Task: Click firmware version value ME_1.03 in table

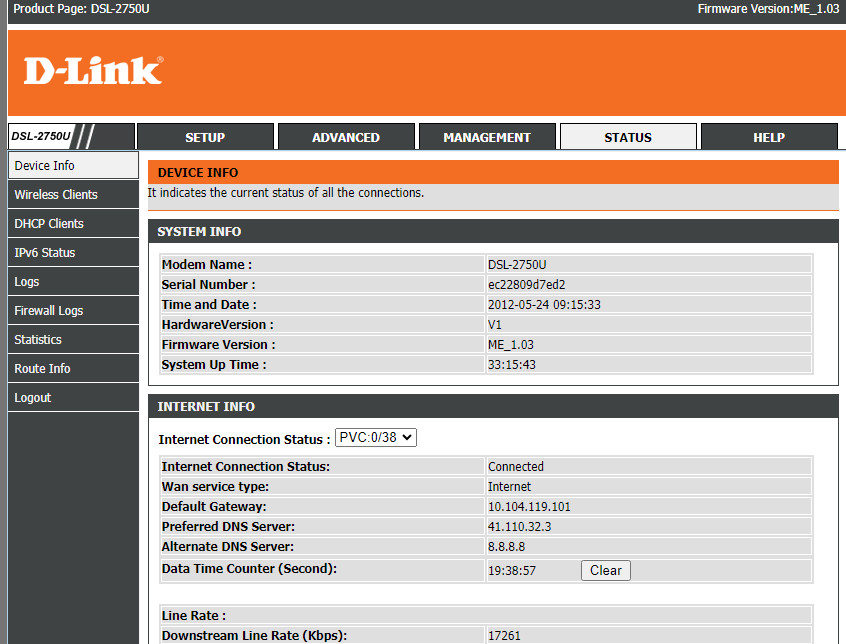Action: coord(510,344)
